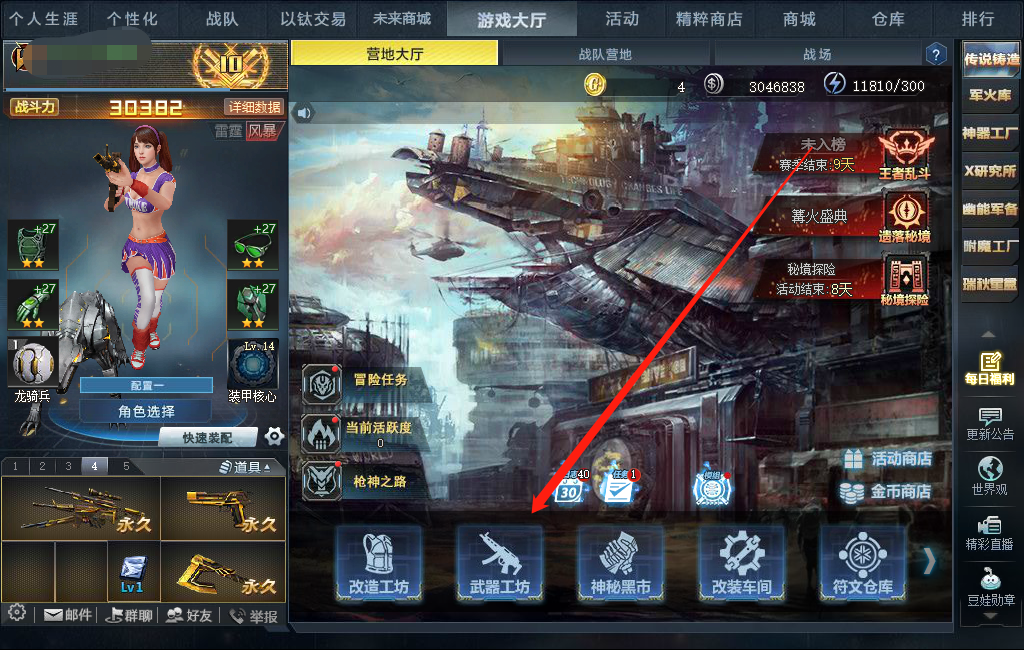Screen dimensions: 1024x650
Task: Click the 每日福利 daily bonus icon
Action: [x=990, y=368]
